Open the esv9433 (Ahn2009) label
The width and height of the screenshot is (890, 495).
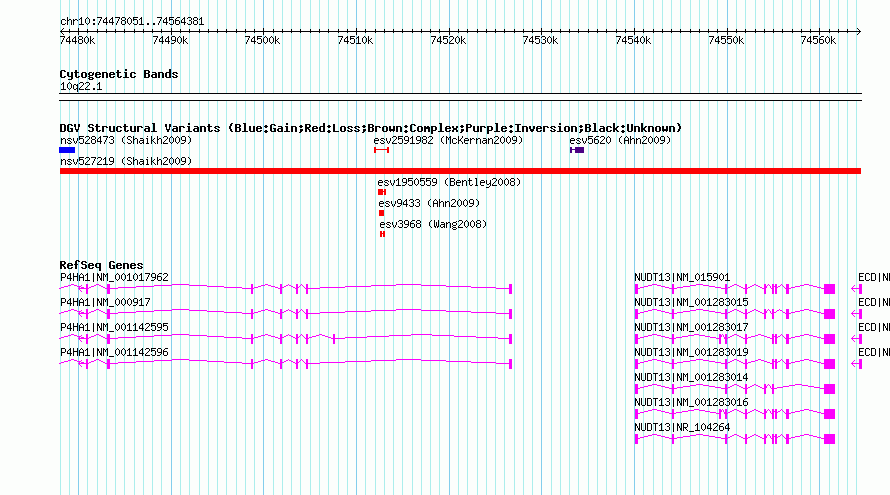(x=429, y=203)
